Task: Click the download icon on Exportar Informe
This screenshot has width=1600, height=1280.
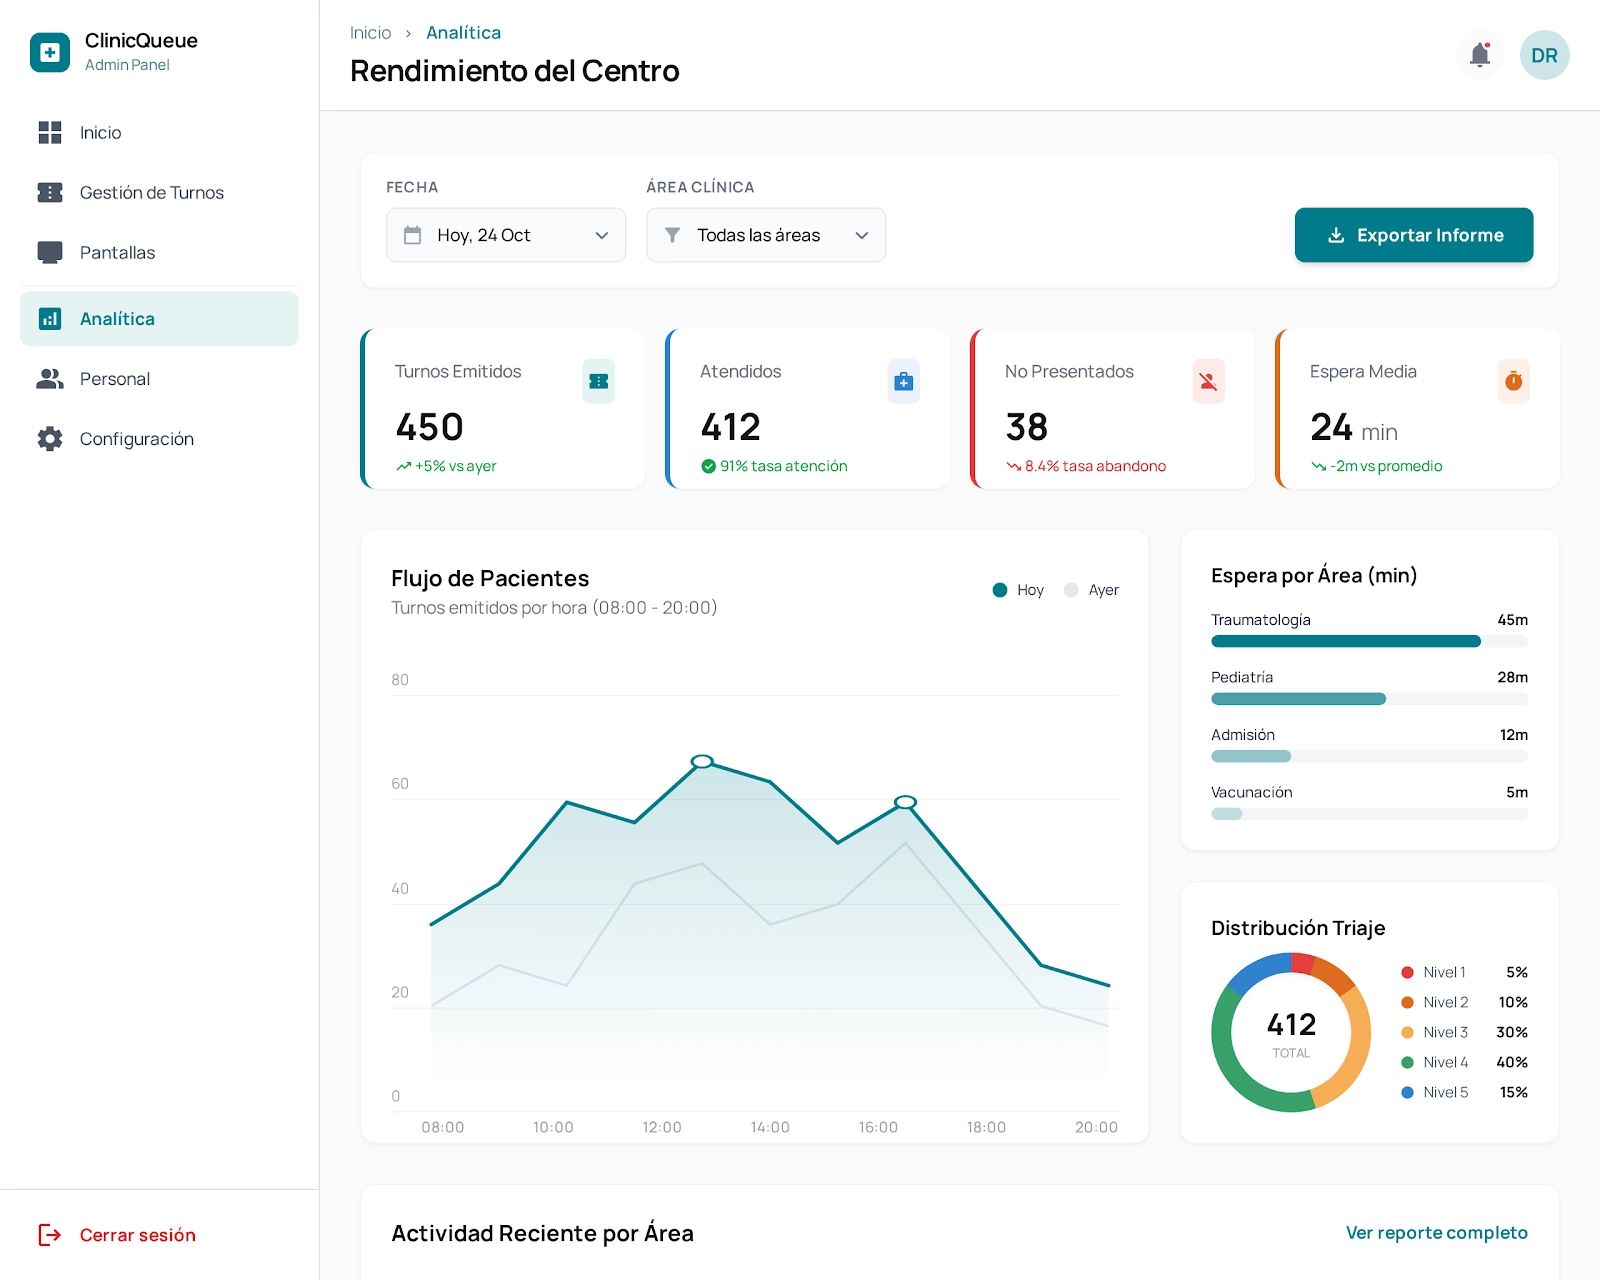Action: pyautogui.click(x=1336, y=235)
